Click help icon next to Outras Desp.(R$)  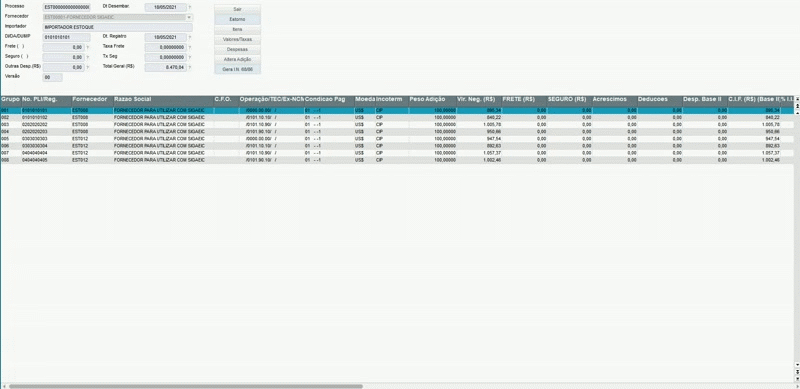click(x=88, y=67)
